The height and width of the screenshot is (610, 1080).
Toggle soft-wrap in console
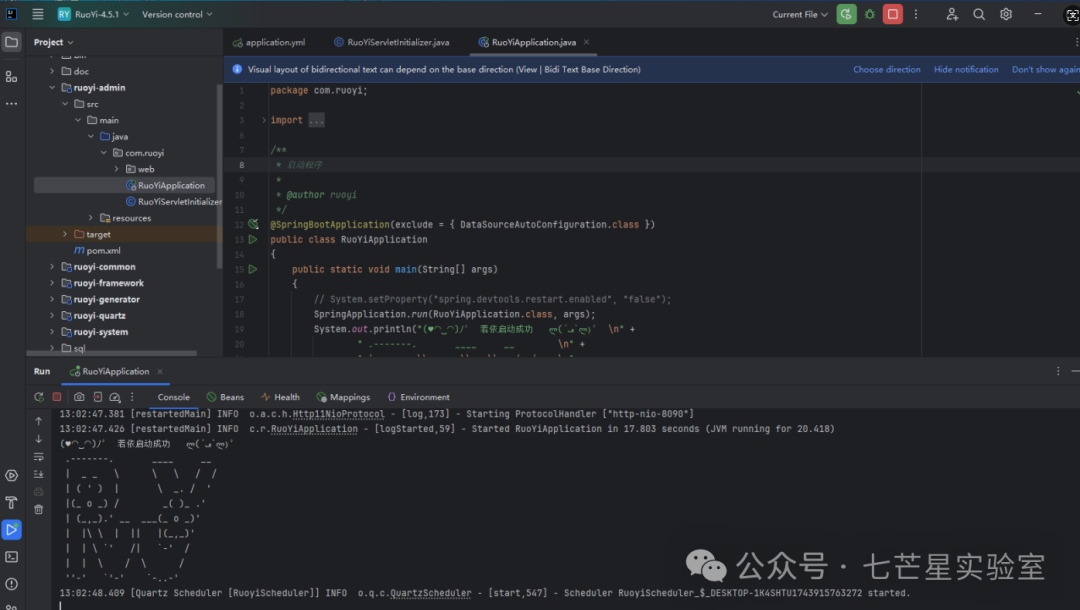pos(39,456)
